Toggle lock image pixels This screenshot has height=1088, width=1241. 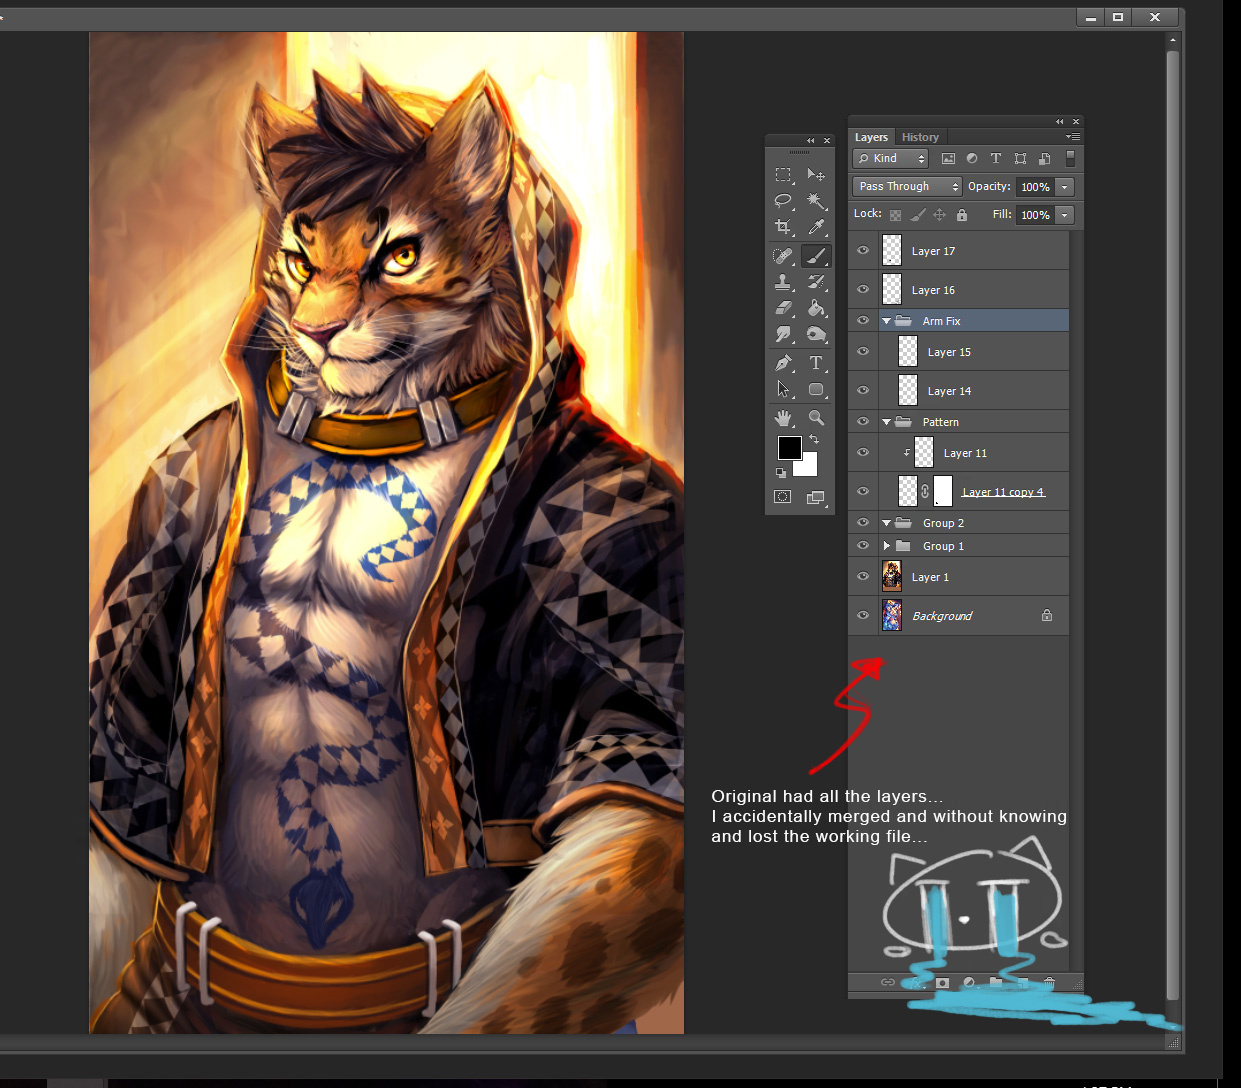pyautogui.click(x=918, y=215)
